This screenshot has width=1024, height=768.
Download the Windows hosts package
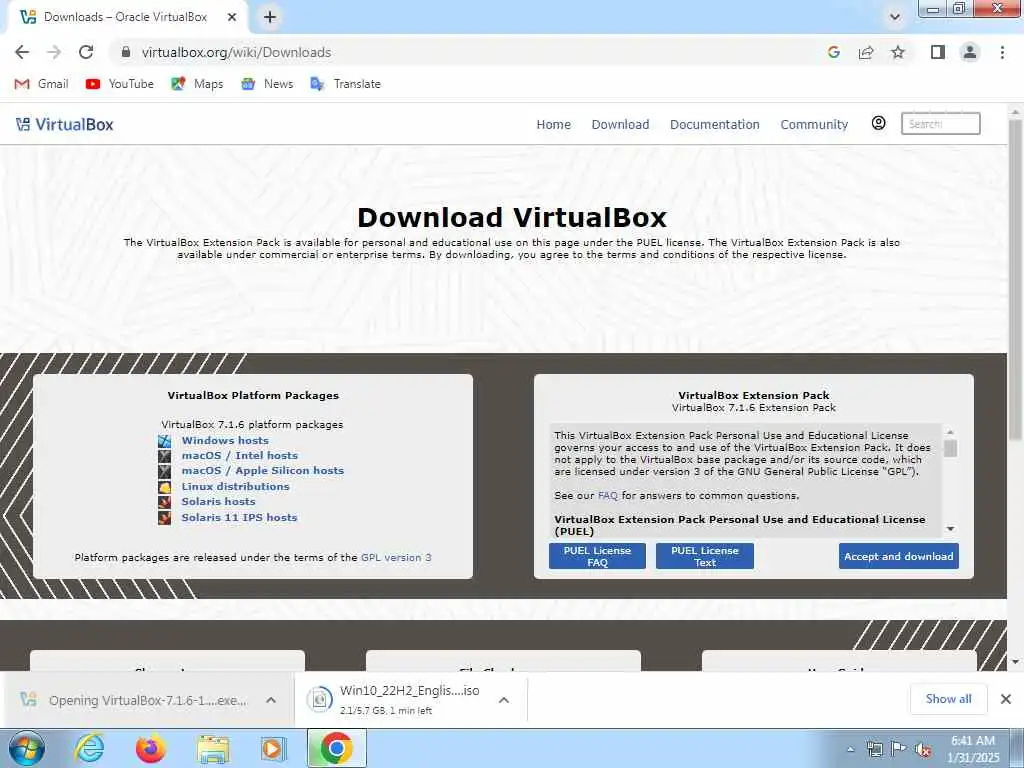tap(225, 440)
